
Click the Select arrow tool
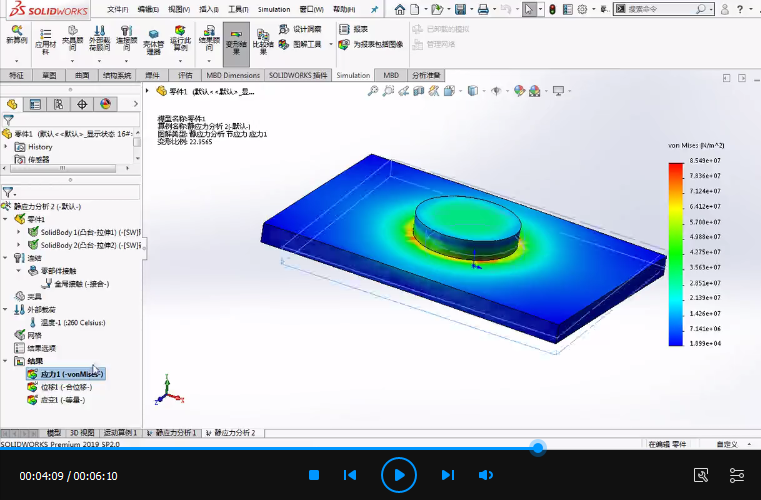pyautogui.click(x=529, y=9)
